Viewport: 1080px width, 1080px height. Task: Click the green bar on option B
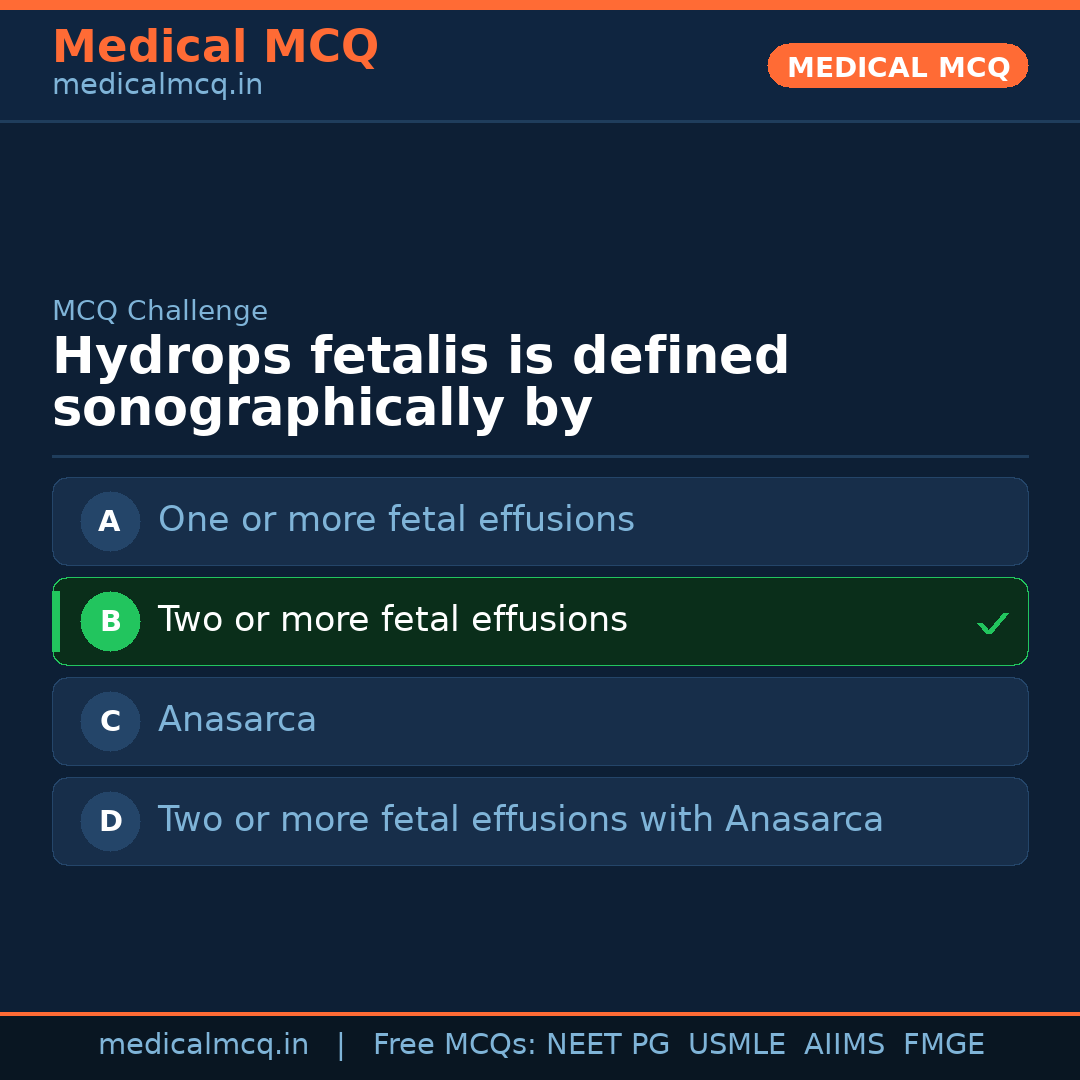point(56,621)
